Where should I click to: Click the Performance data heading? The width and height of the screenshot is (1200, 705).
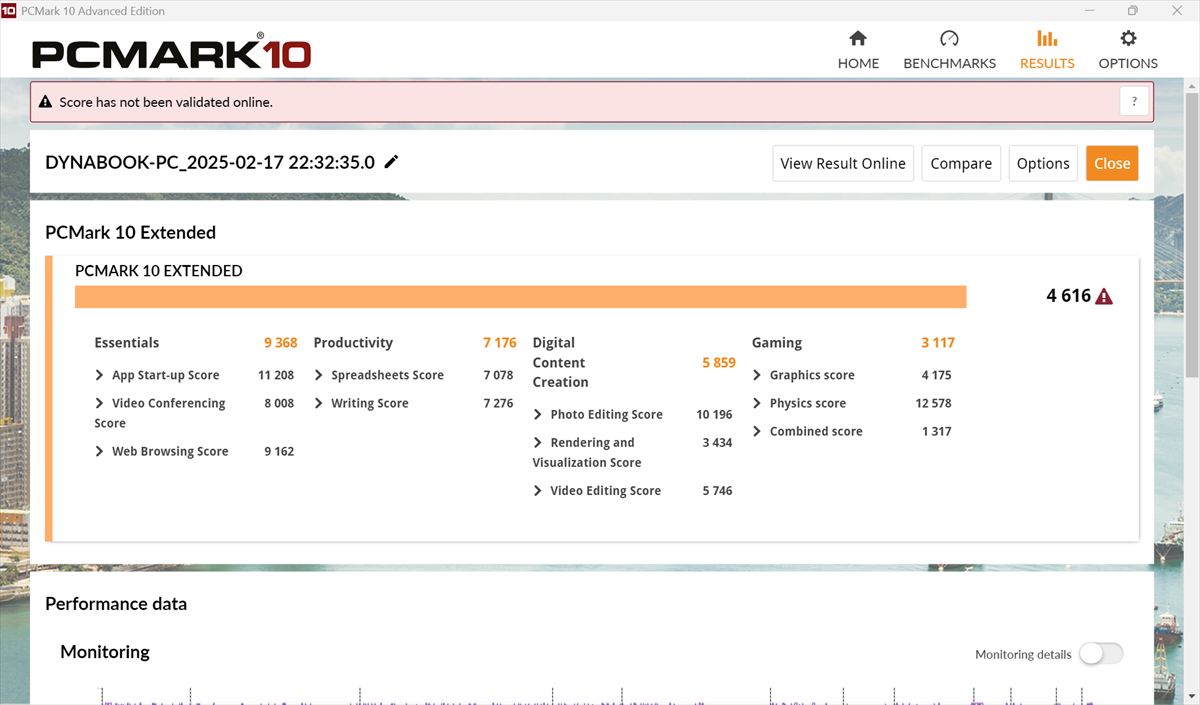click(x=116, y=603)
